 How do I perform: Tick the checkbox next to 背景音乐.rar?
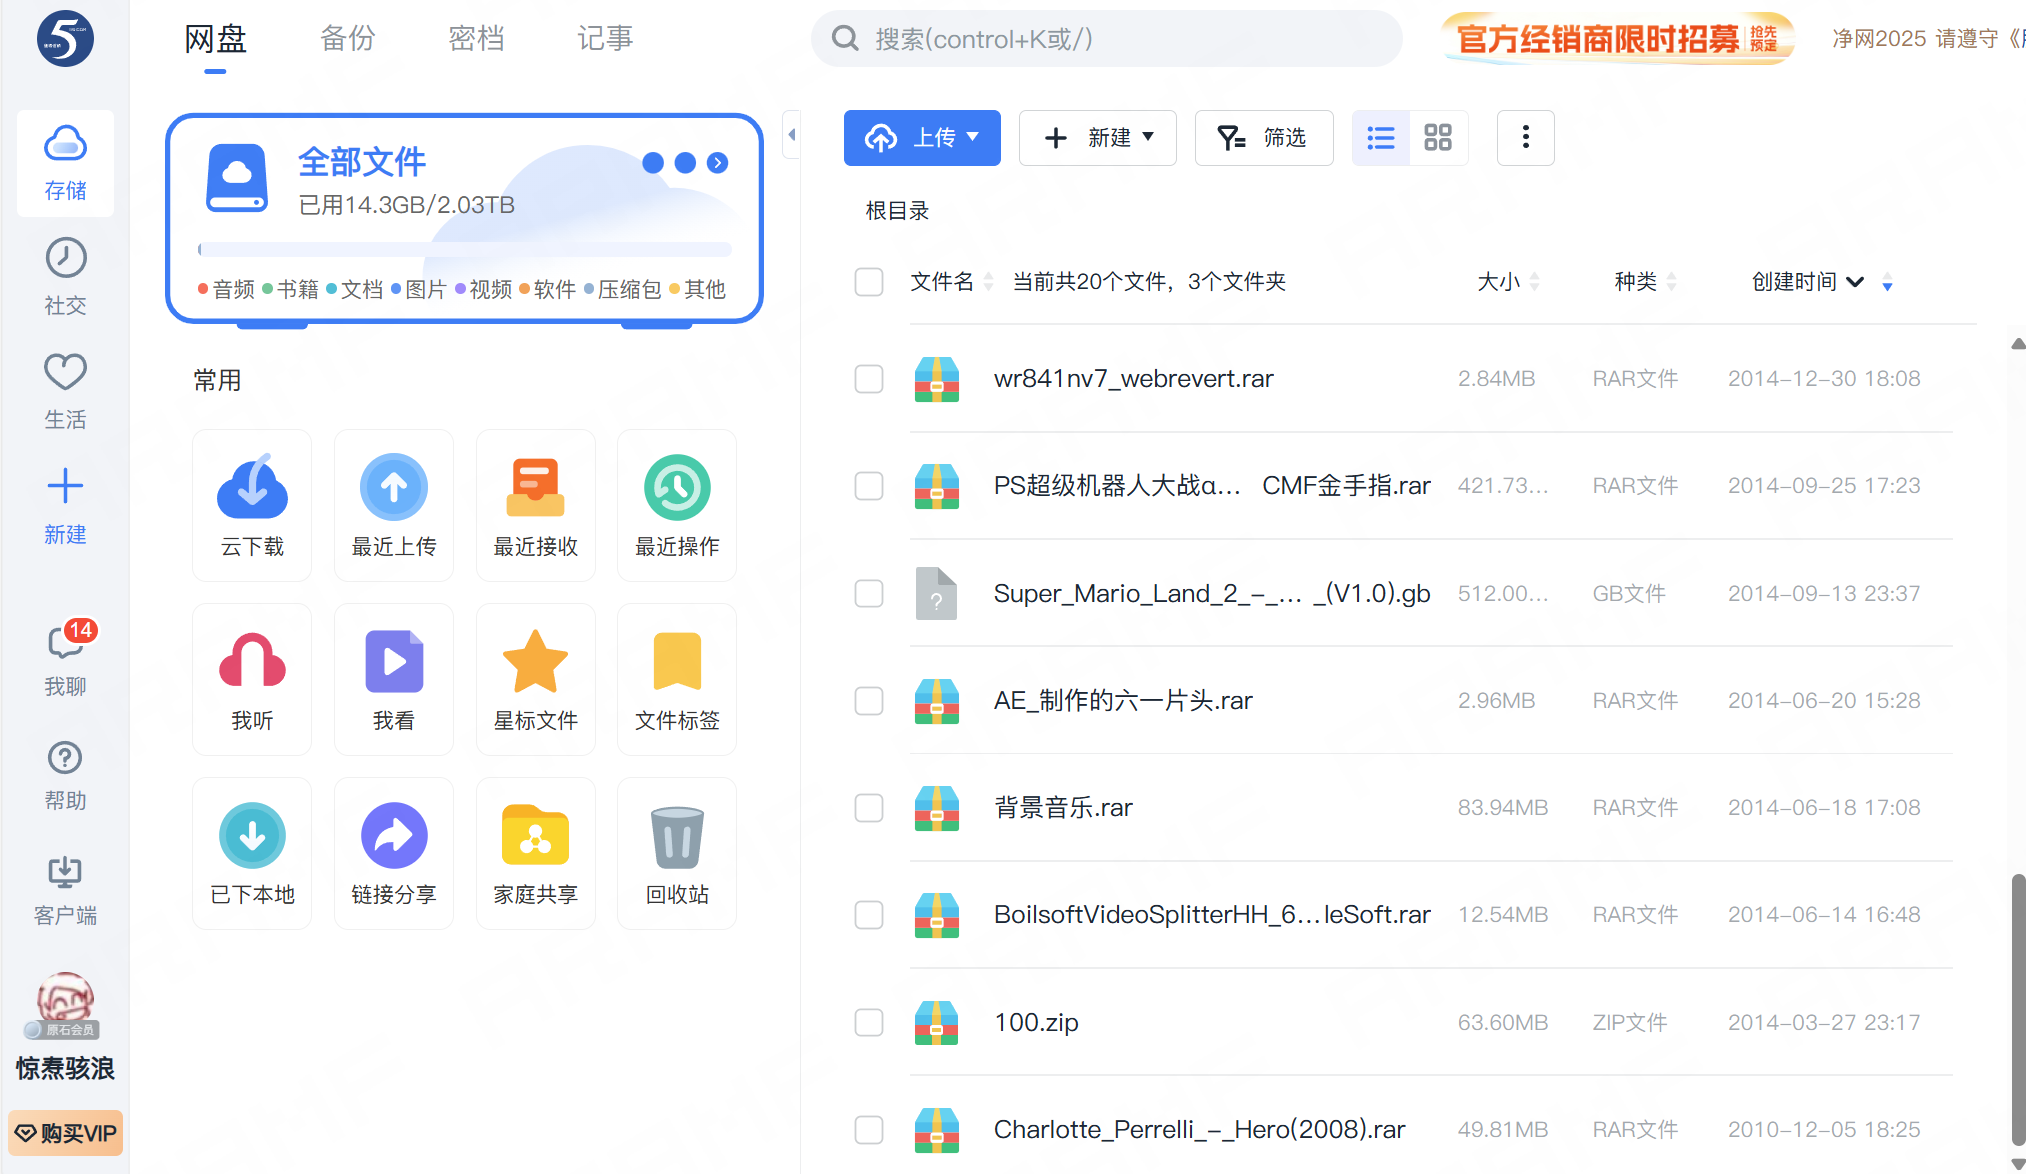pyautogui.click(x=869, y=808)
